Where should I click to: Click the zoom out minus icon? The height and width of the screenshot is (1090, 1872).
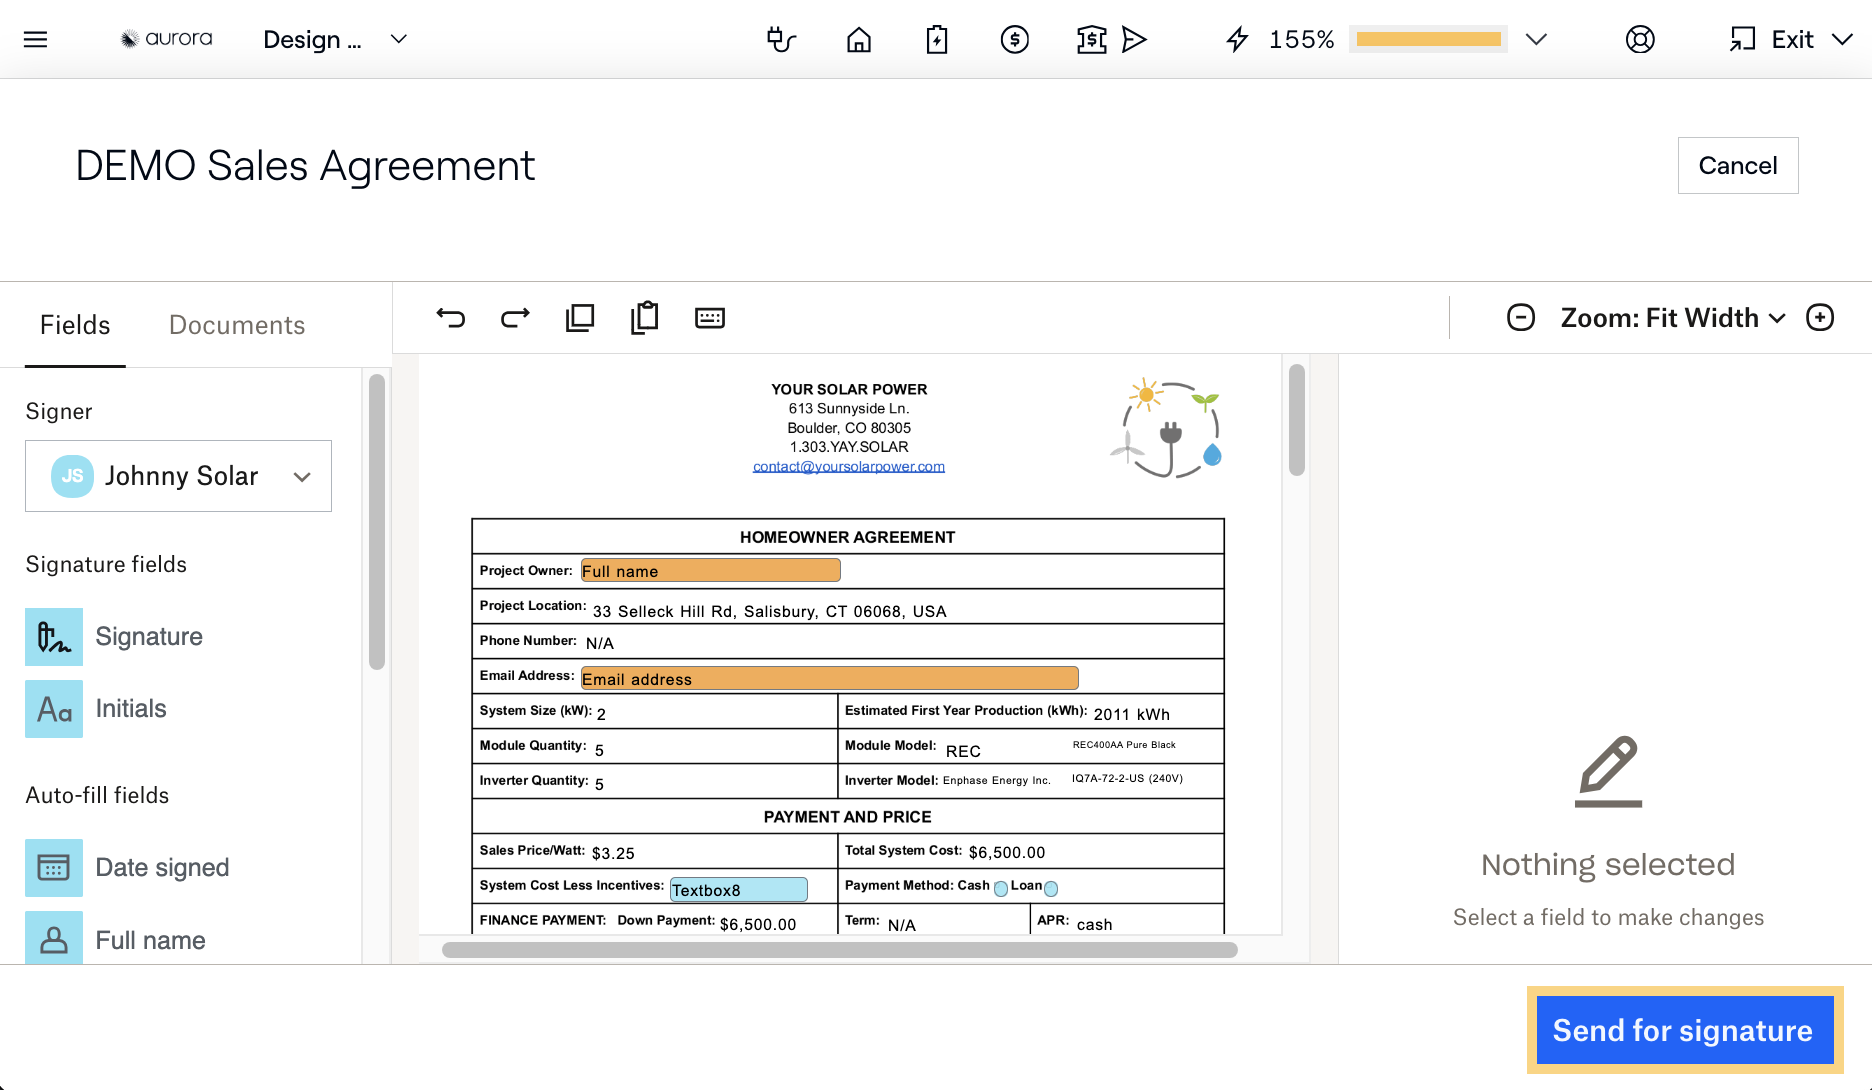click(1521, 318)
